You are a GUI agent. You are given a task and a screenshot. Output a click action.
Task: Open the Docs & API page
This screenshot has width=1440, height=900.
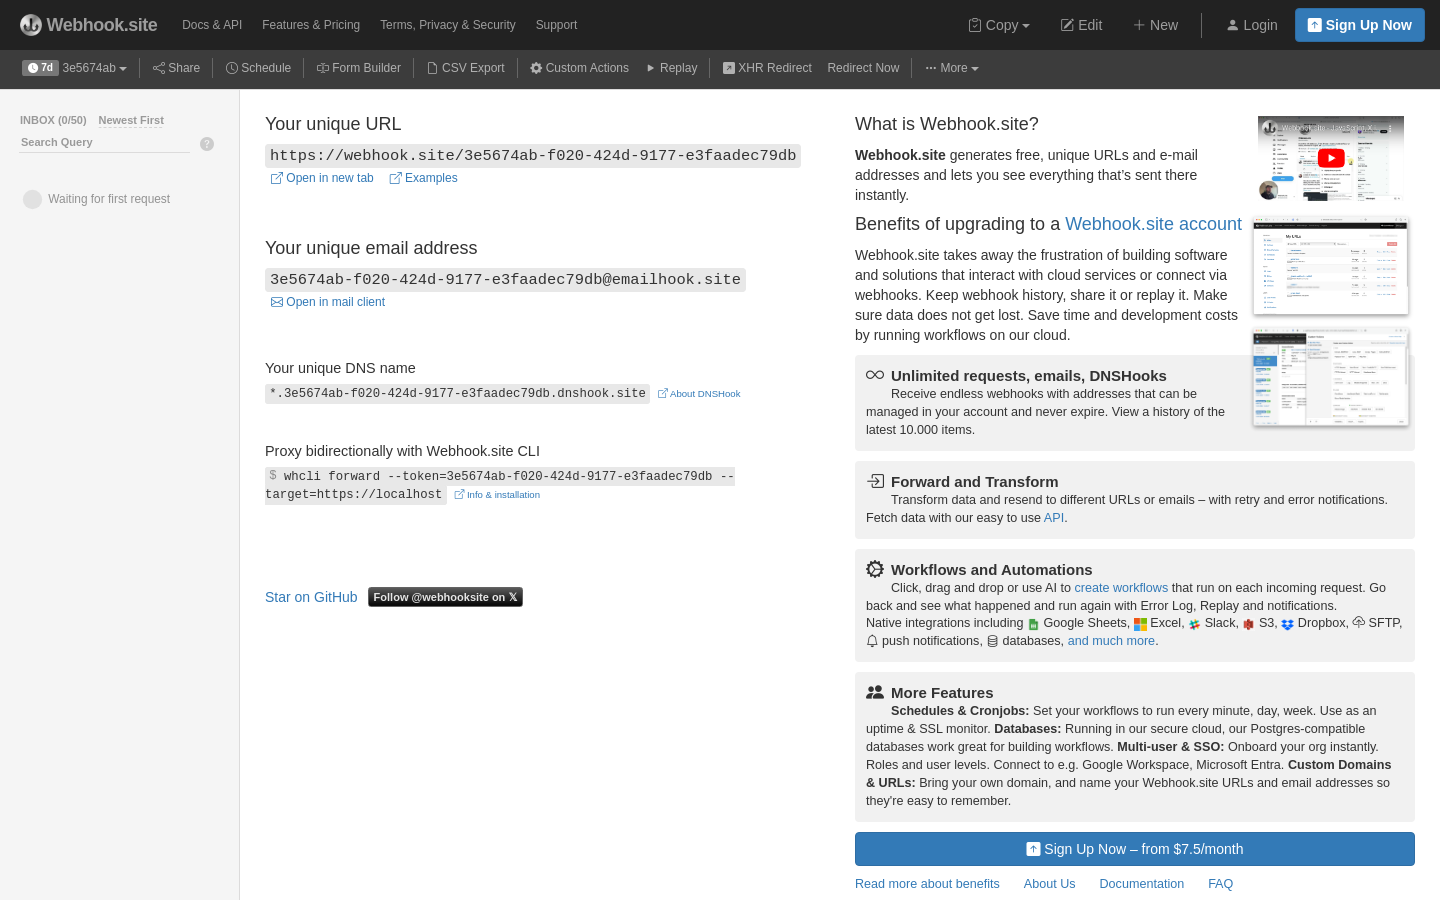(x=211, y=24)
